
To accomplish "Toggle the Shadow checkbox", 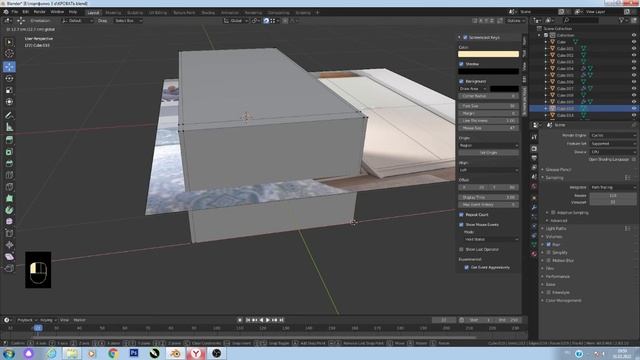I will click(x=461, y=64).
